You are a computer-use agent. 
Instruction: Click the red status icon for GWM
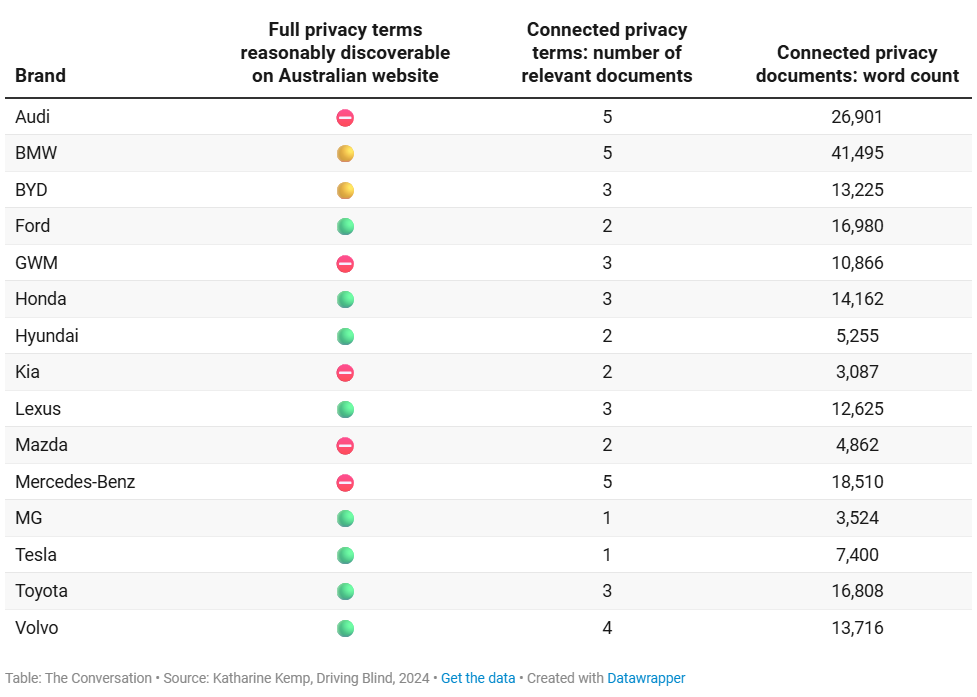coord(345,264)
